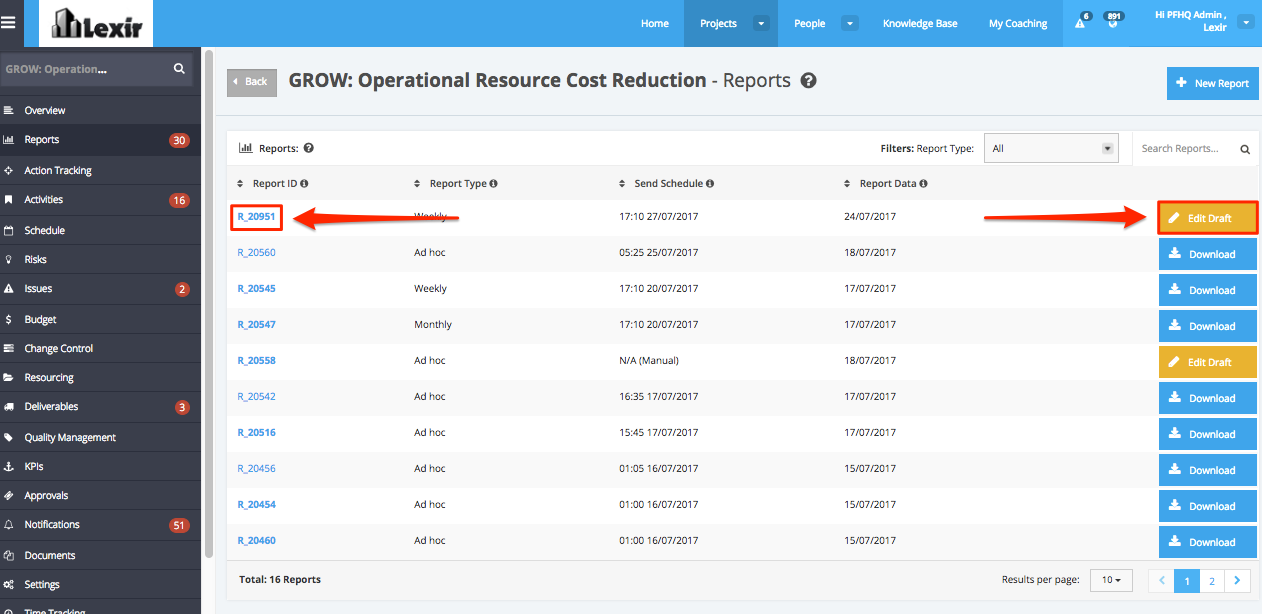Viewport: 1262px width, 614px height.
Task: Click the Lexir logo
Action: click(95, 23)
